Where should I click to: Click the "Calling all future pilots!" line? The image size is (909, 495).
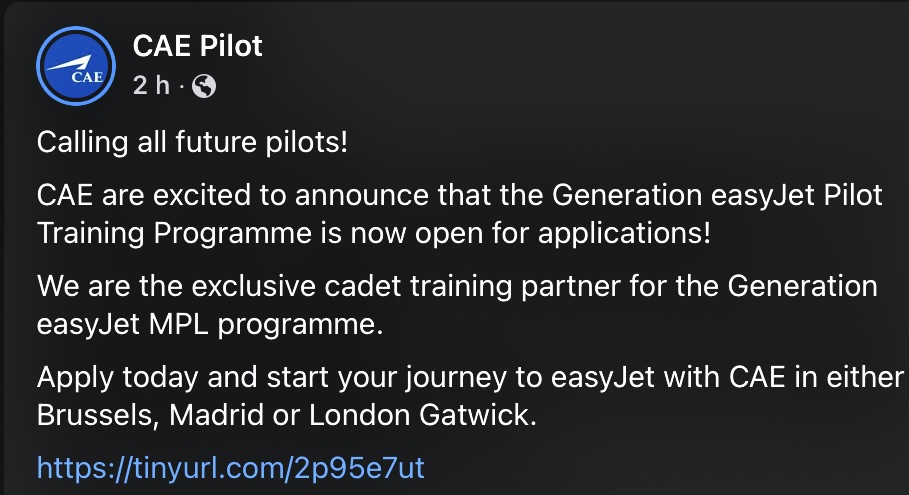coord(192,142)
